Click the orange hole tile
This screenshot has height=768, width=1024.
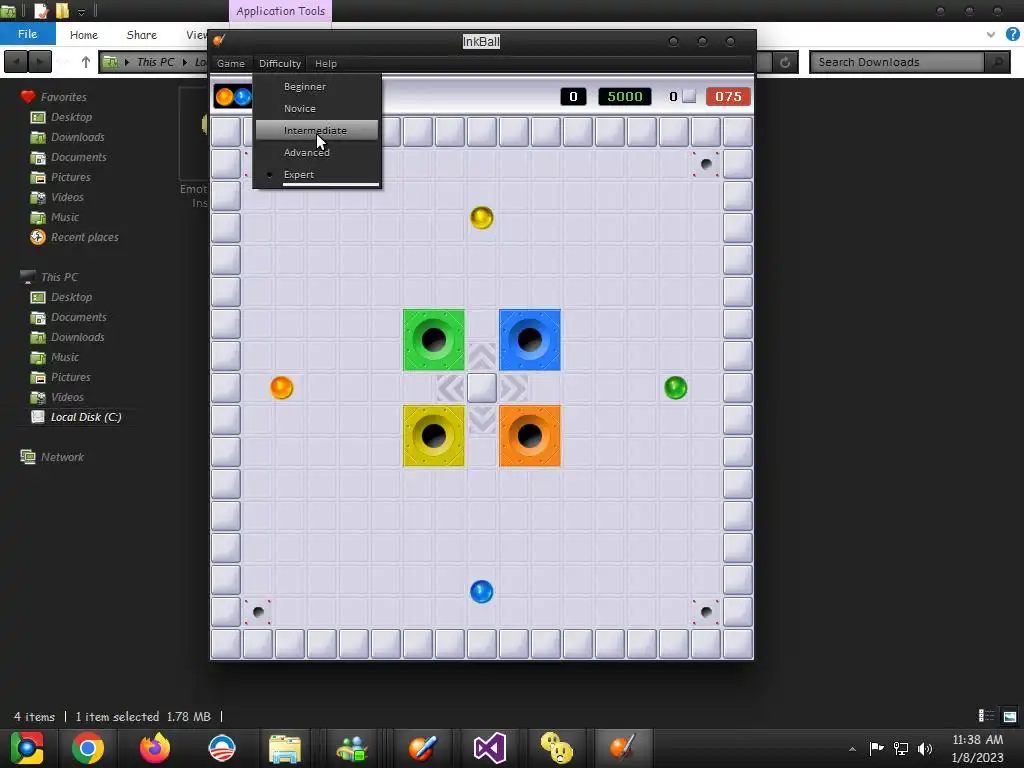pos(530,436)
